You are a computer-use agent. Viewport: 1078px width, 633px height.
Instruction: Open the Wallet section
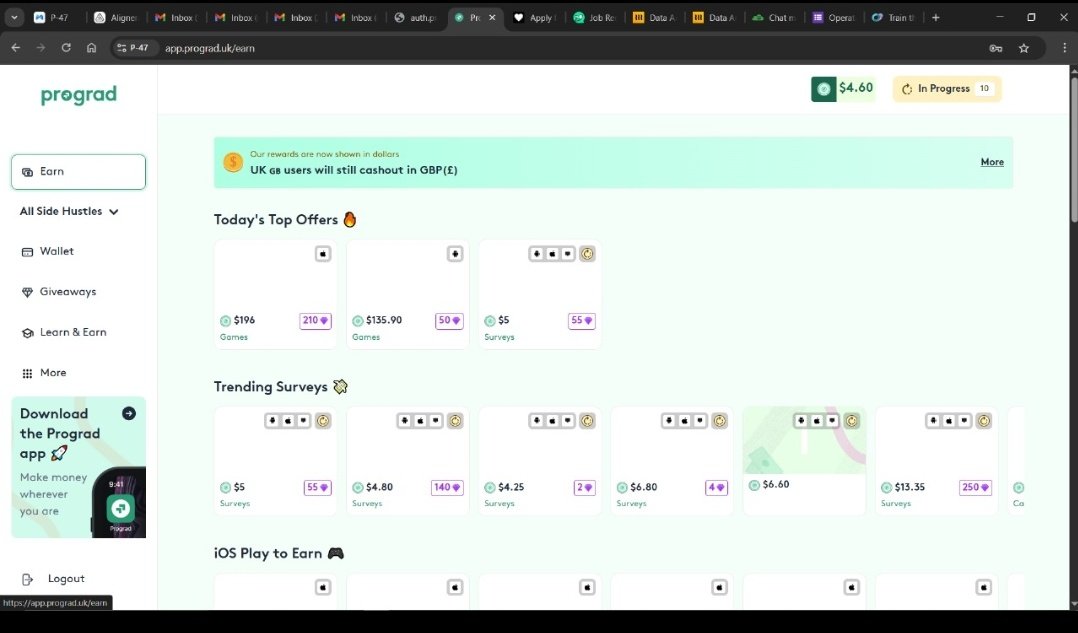pyautogui.click(x=47, y=252)
